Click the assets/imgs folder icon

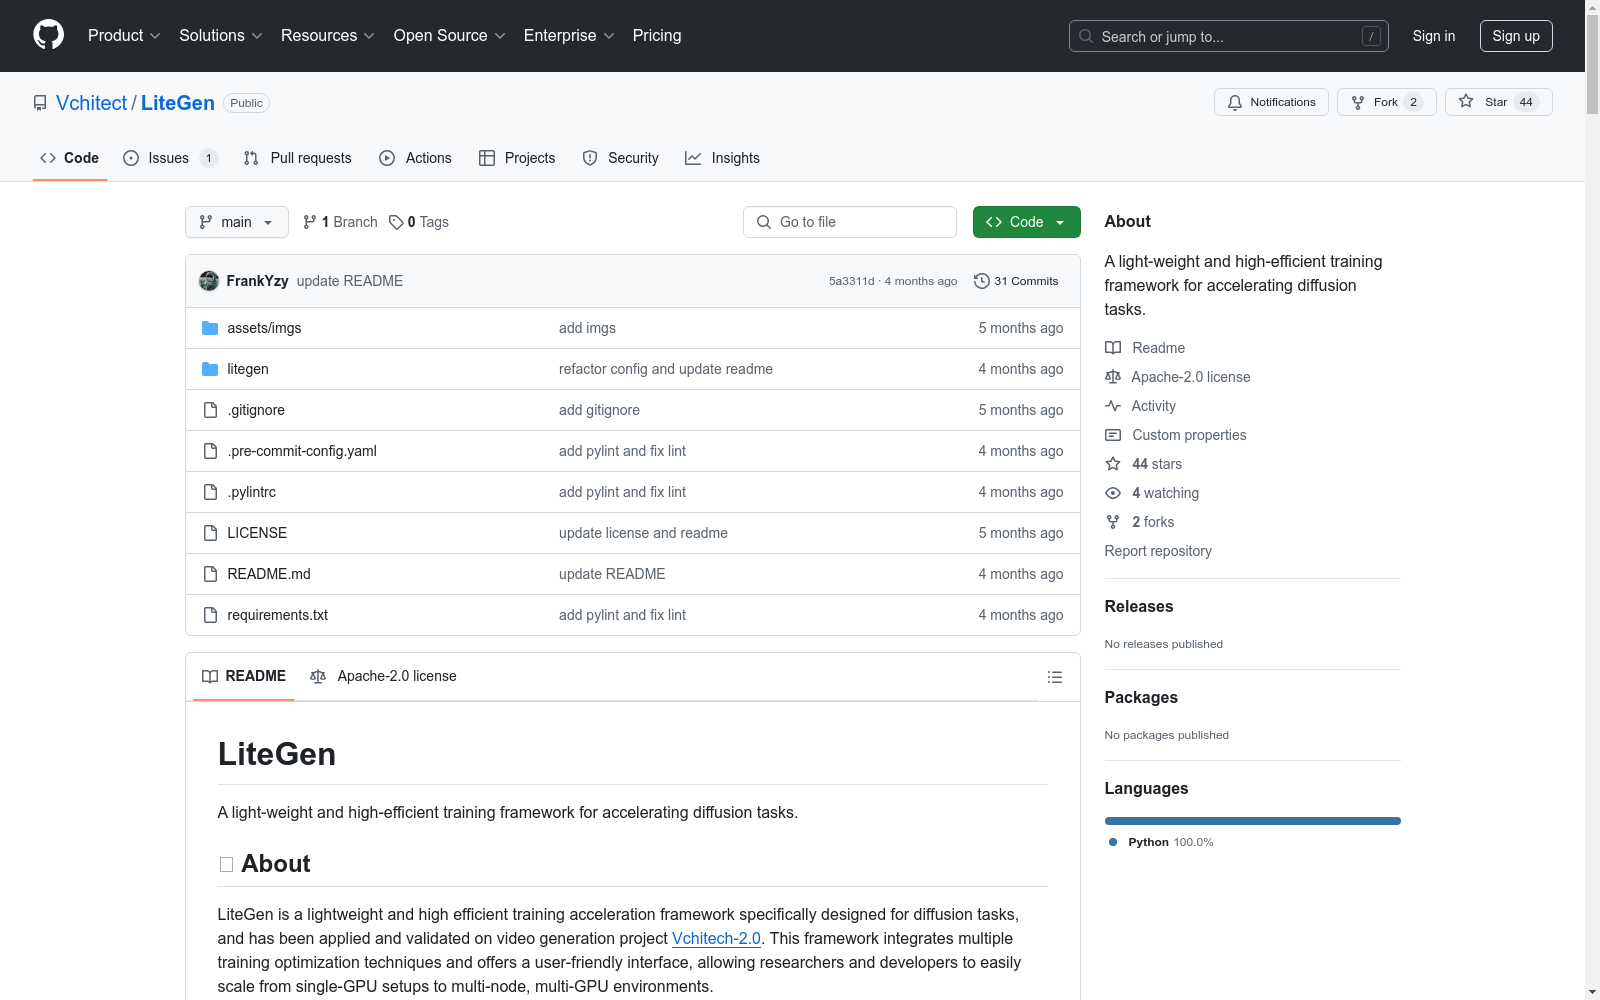point(210,328)
